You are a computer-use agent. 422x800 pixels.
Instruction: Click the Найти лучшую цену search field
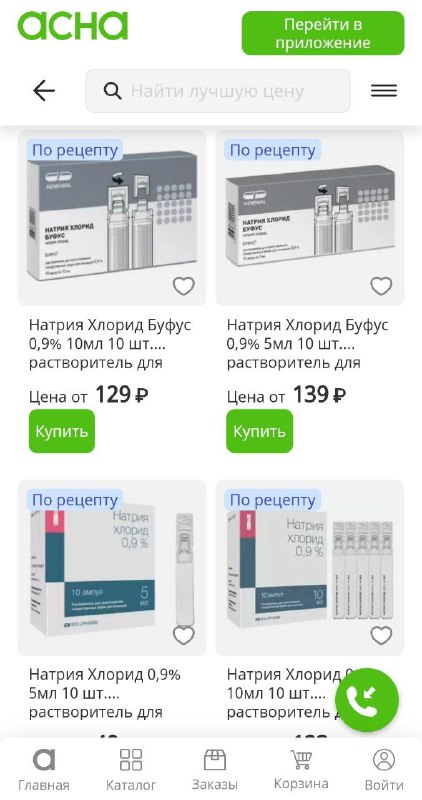[x=218, y=91]
